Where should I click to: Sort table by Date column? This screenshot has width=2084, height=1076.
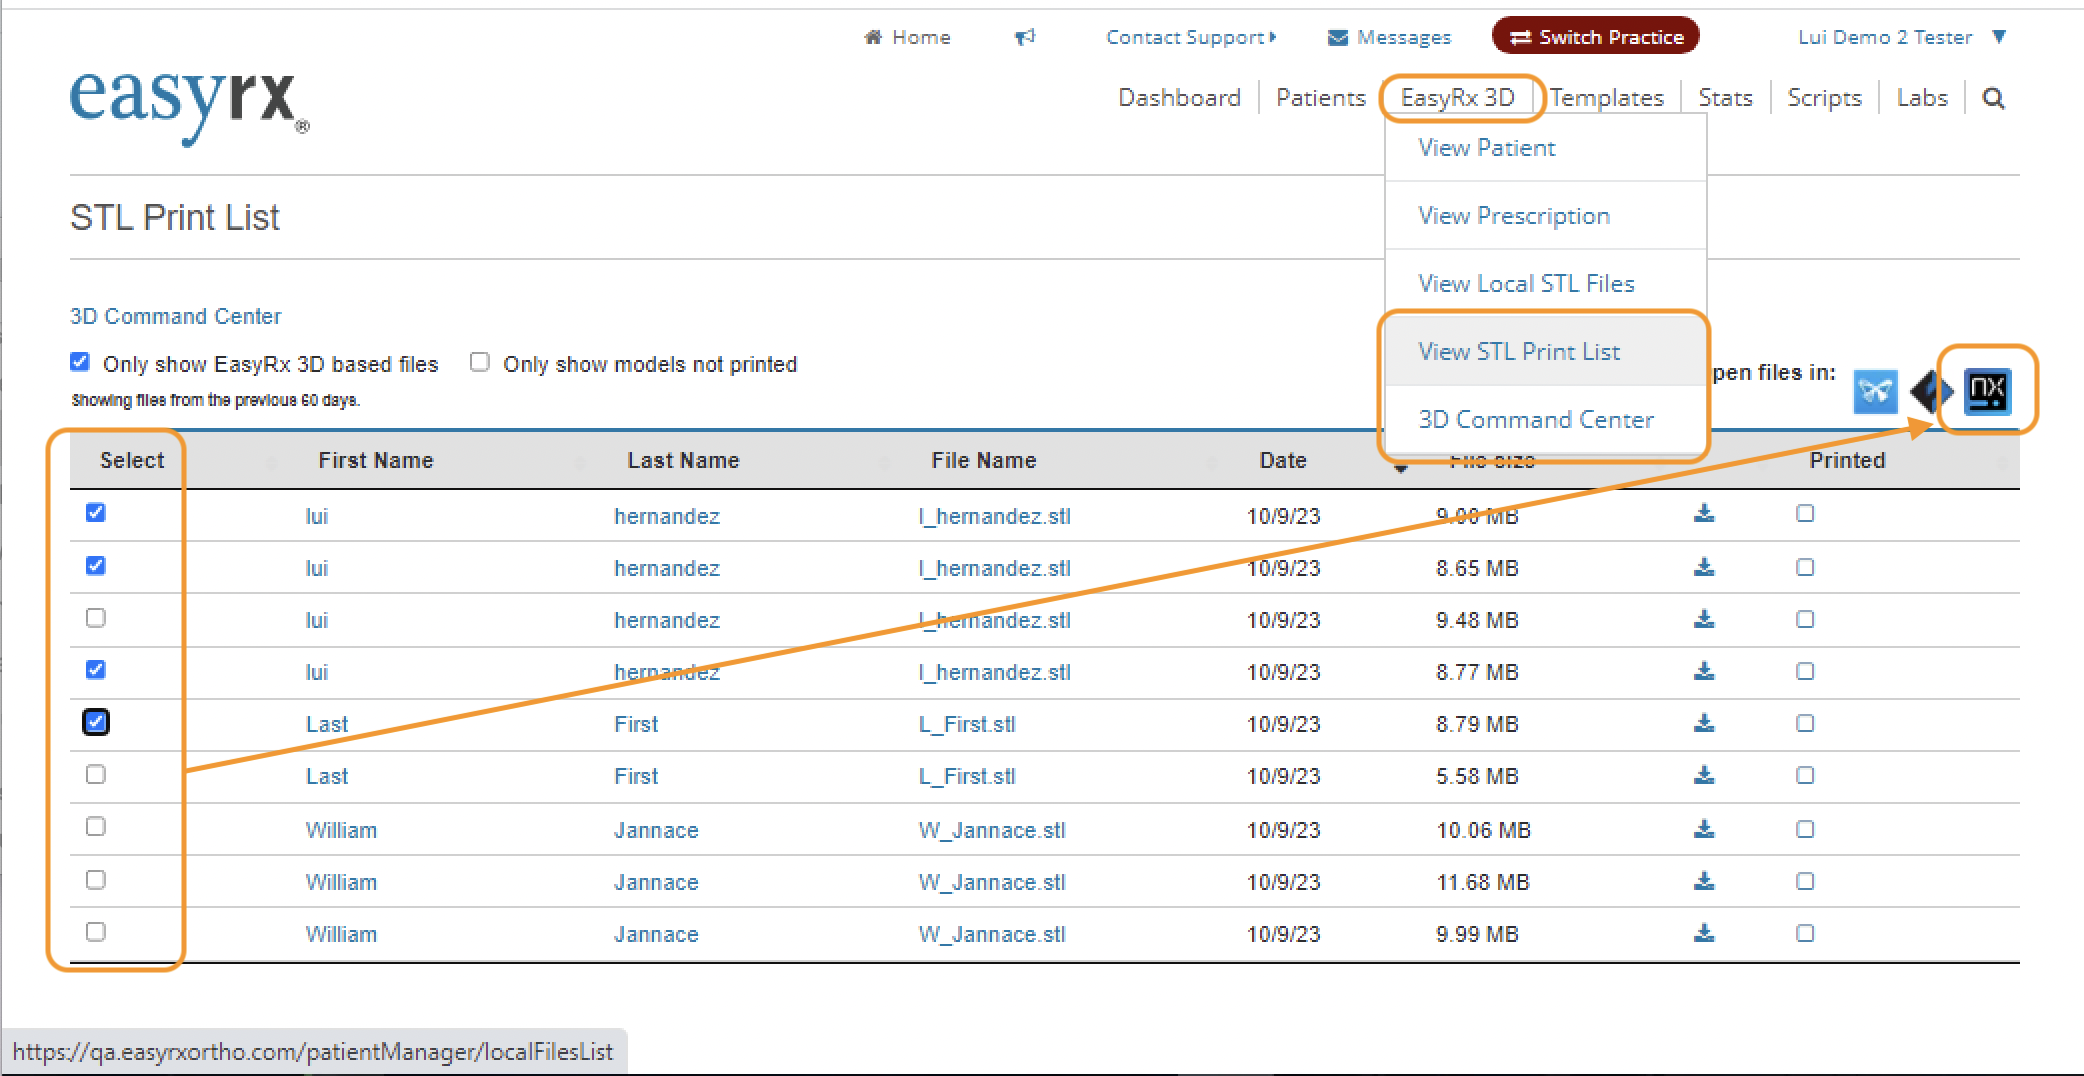1283,460
